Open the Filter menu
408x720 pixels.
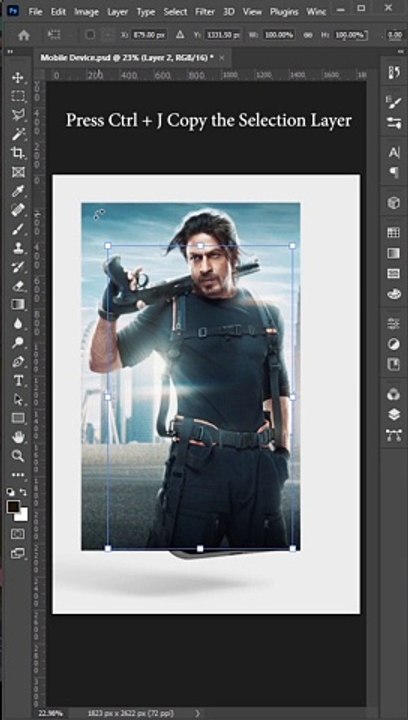205,12
